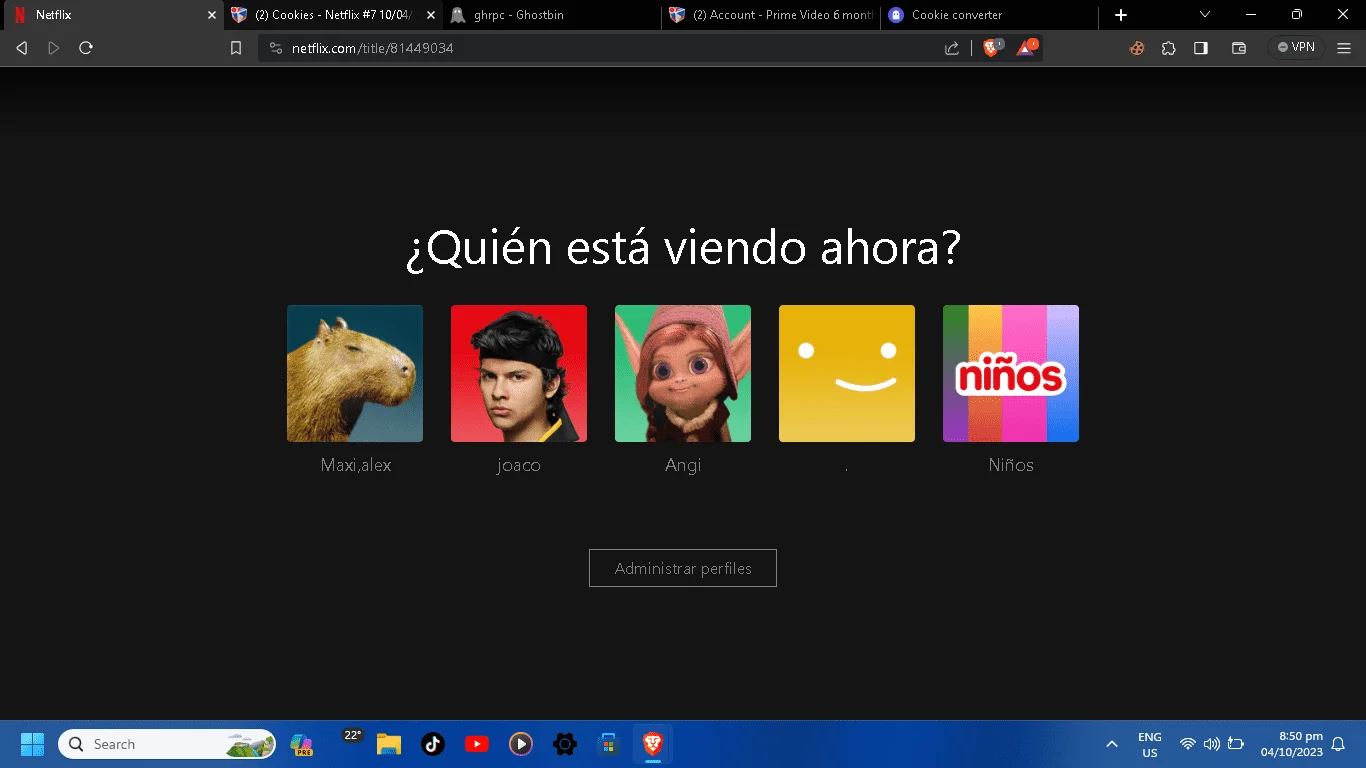Click the VPN button
Screen dimensions: 1366x768
pos(1296,47)
